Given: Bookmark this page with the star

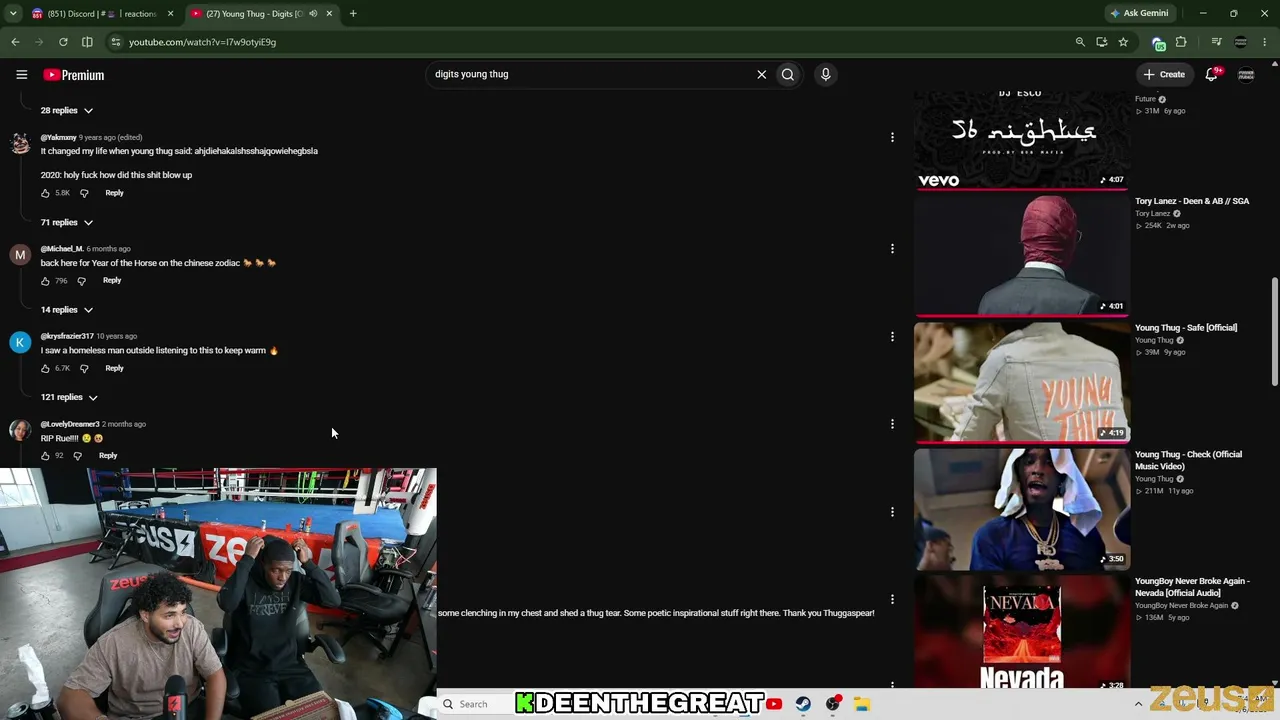Looking at the screenshot, I should [x=1123, y=42].
